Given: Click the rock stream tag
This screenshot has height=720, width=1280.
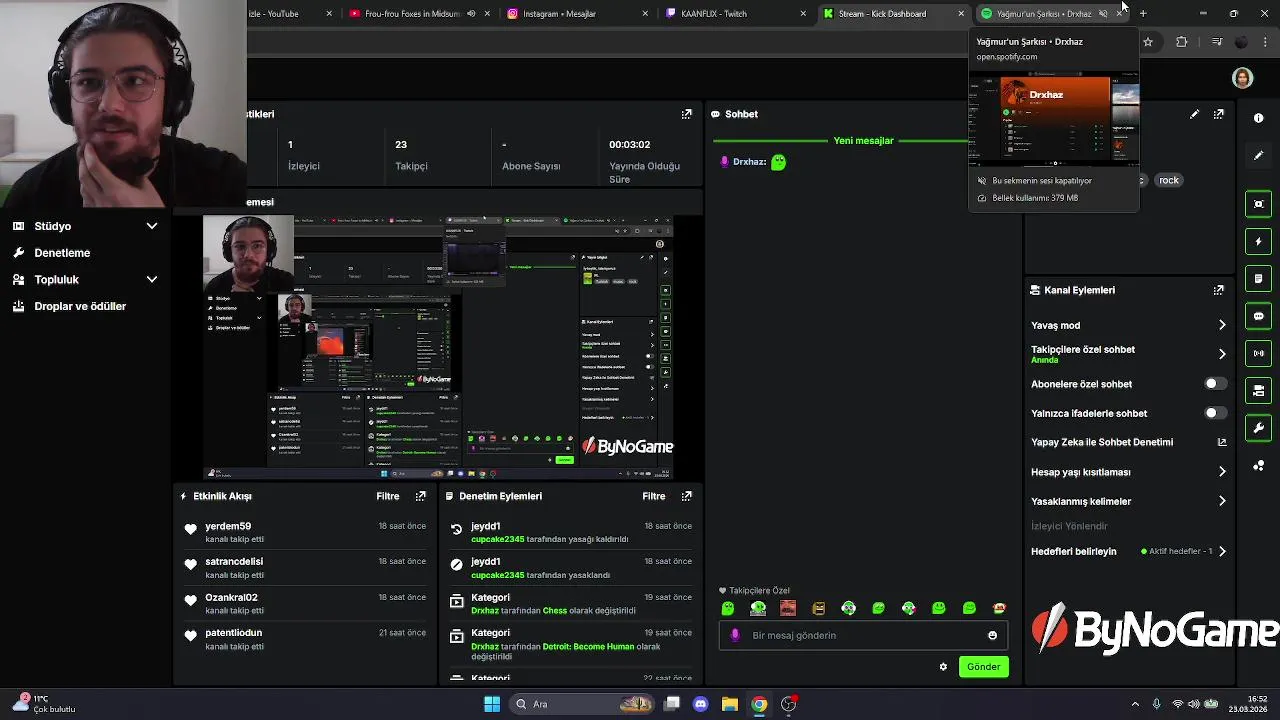Looking at the screenshot, I should point(1169,180).
